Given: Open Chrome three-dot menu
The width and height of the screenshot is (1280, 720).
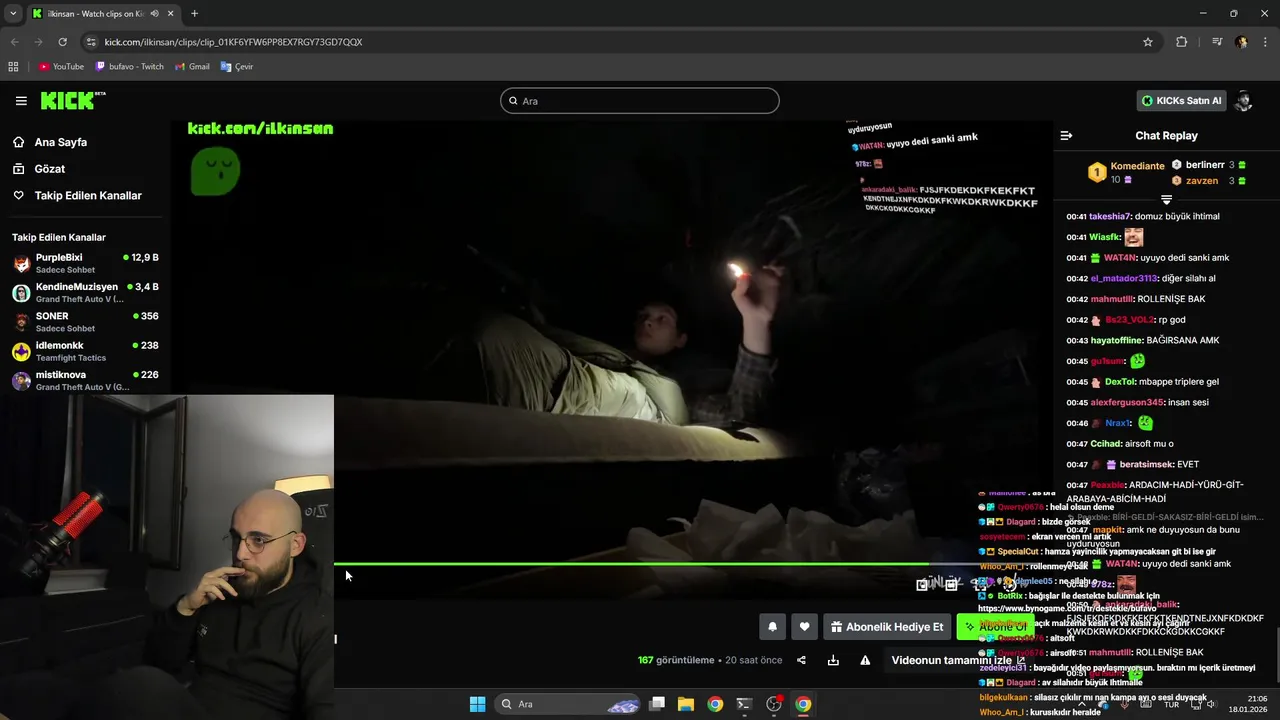Looking at the screenshot, I should (1265, 42).
